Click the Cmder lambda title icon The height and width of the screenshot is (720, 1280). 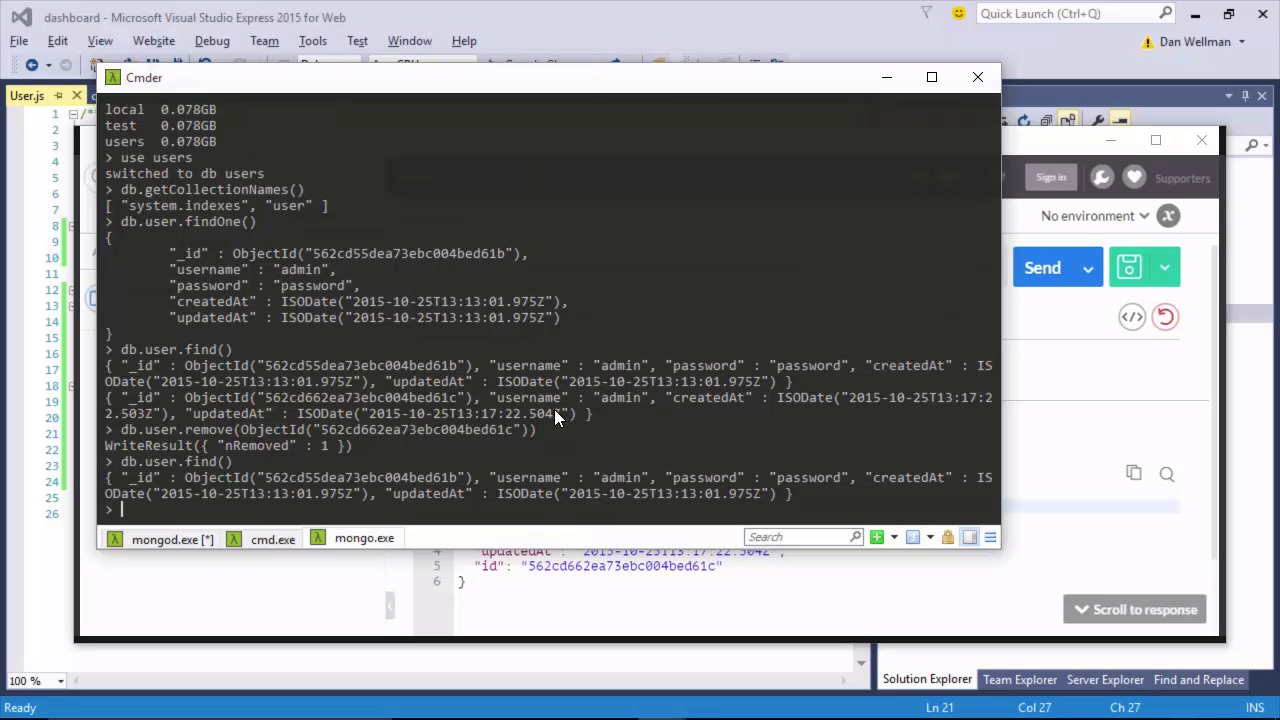(x=113, y=77)
